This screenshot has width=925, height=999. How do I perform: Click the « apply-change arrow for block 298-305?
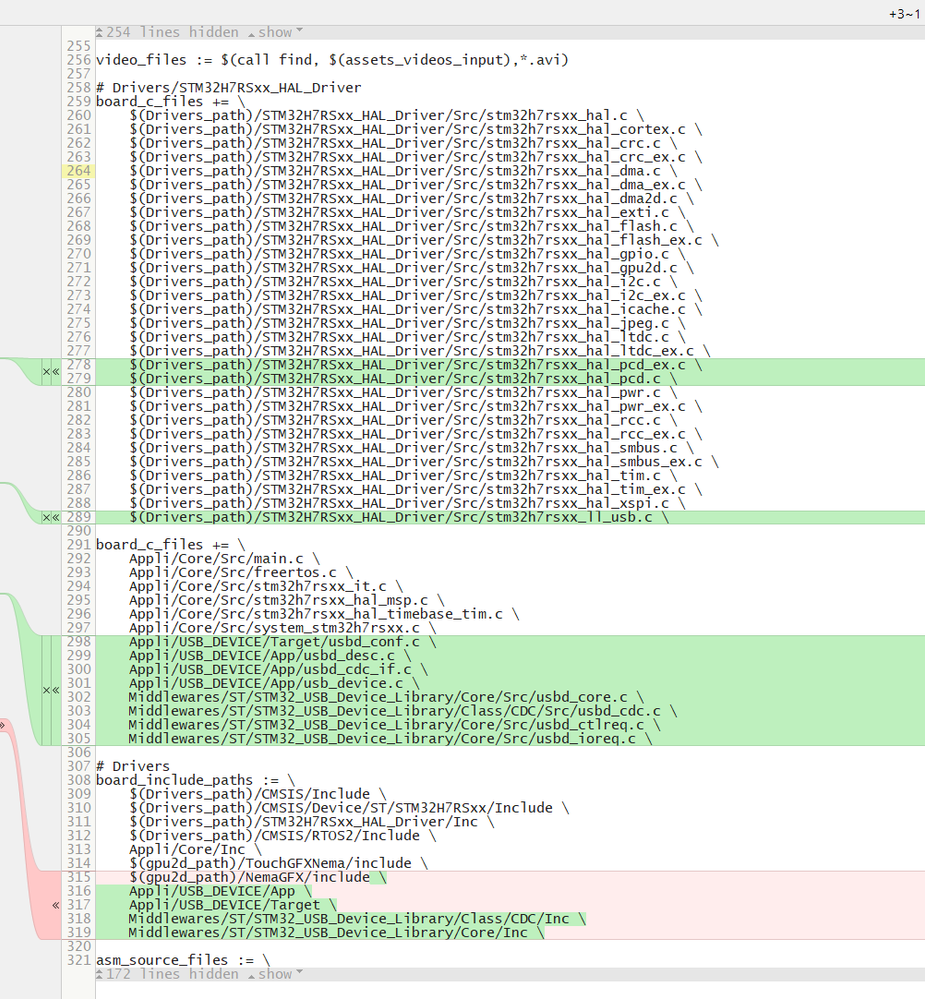(55, 690)
